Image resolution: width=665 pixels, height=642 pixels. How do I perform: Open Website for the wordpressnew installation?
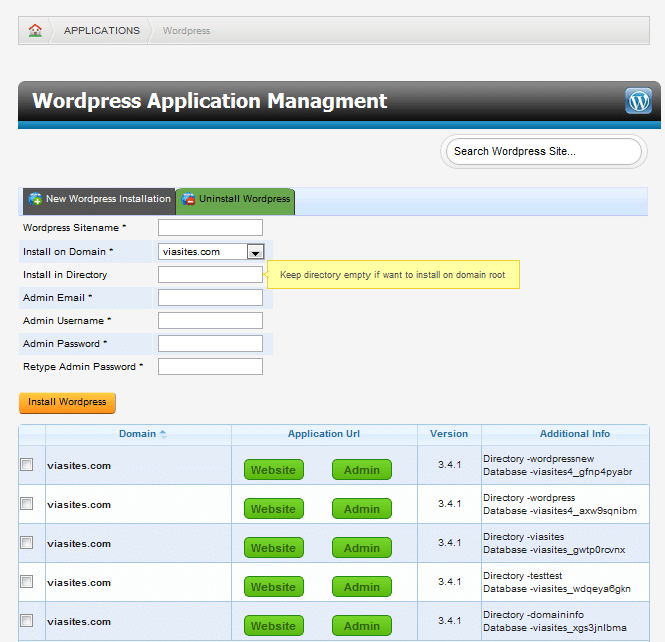273,470
